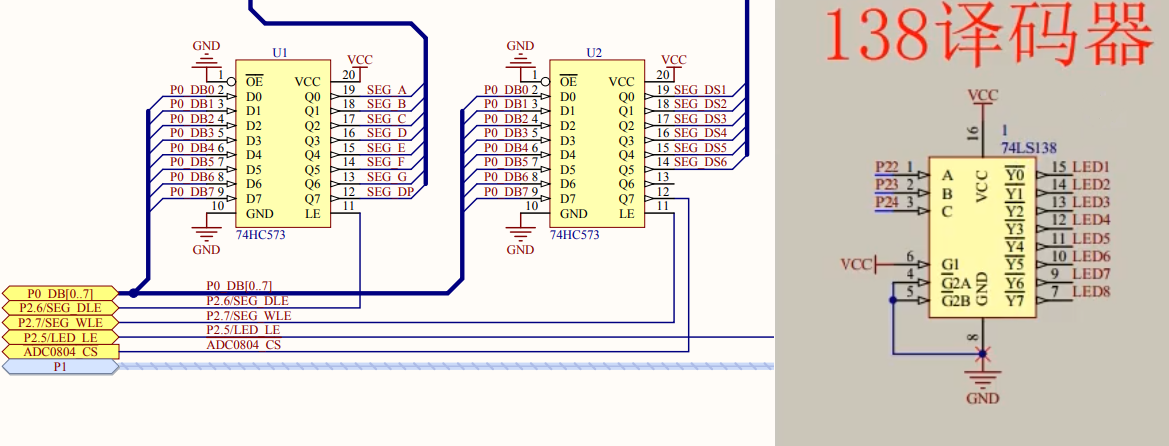Click the U1 designator label

click(x=280, y=53)
